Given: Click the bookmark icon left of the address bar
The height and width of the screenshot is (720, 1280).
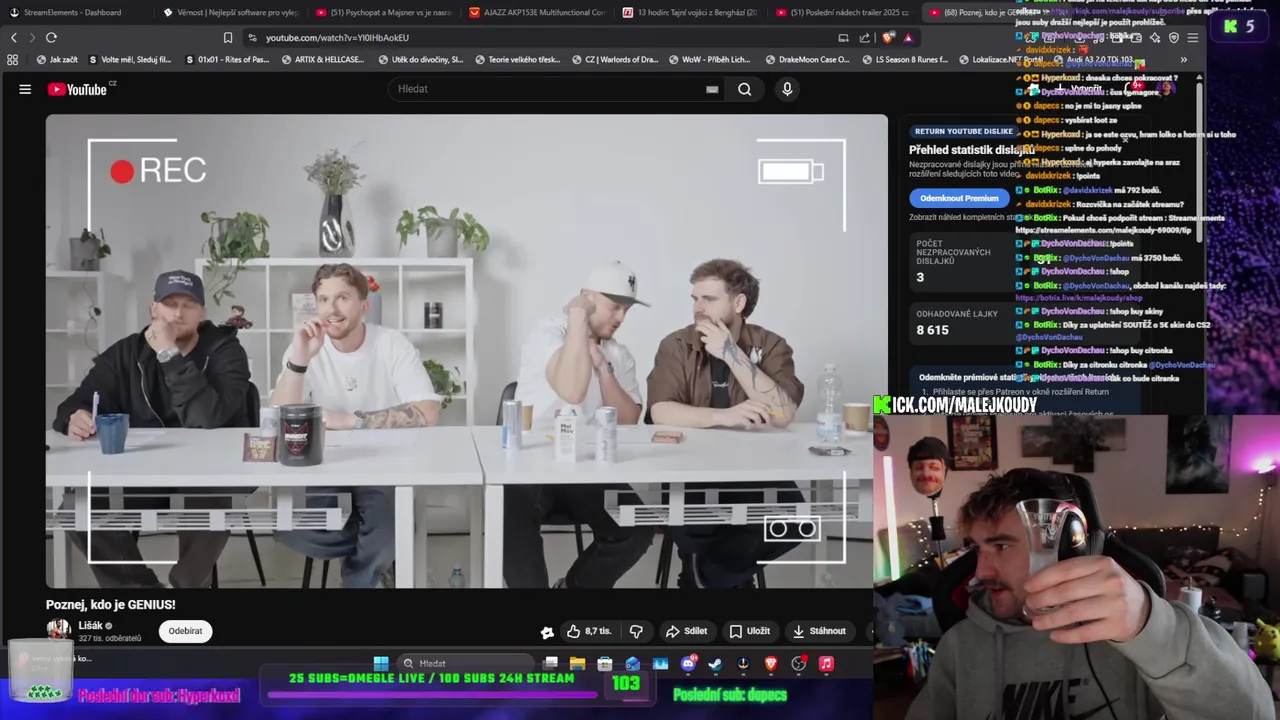Looking at the screenshot, I should pyautogui.click(x=227, y=38).
